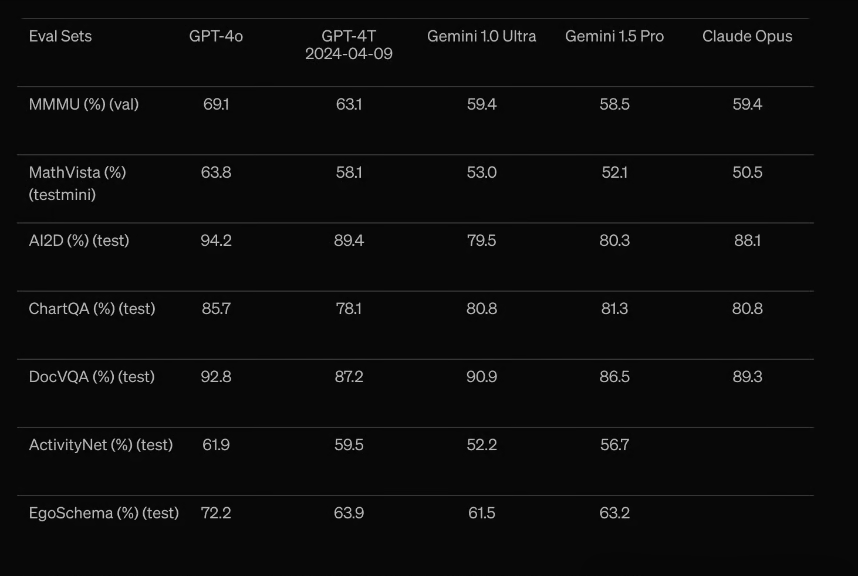Click the ActivityNet (%) (test) row label
858x576 pixels.
click(101, 444)
